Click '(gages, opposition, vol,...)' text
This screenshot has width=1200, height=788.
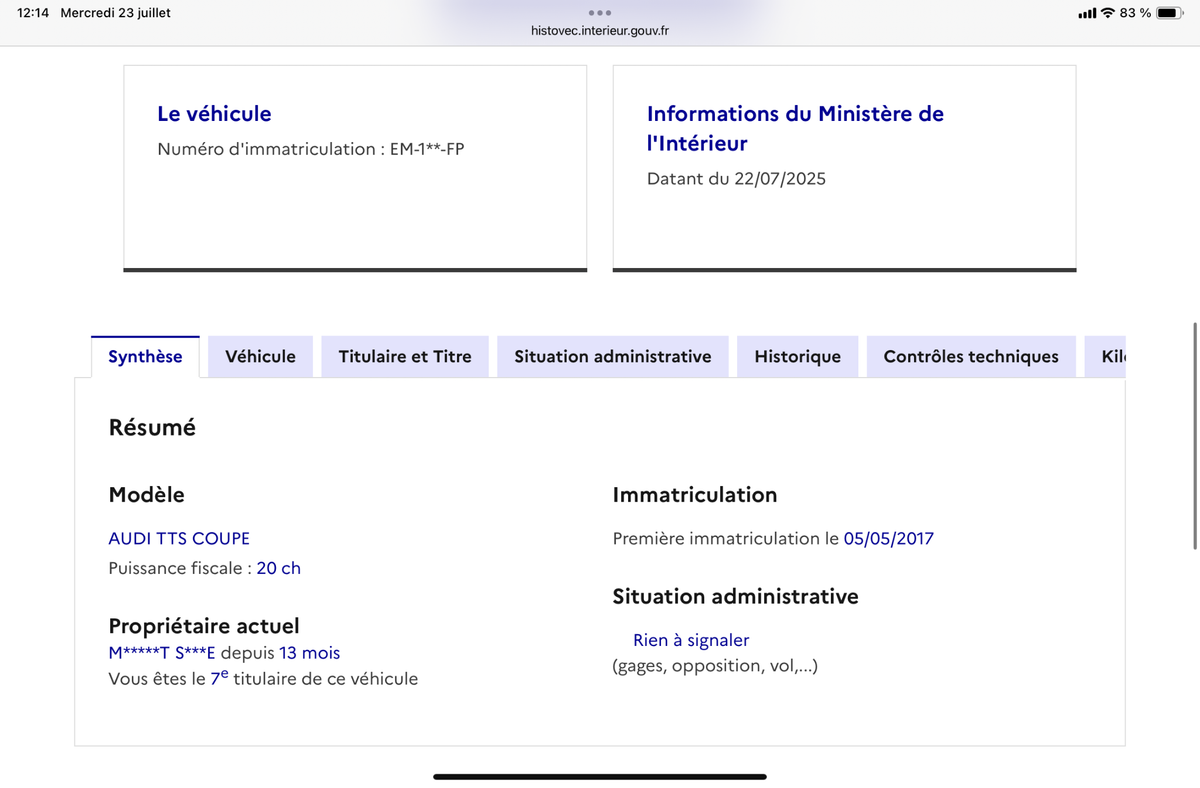(x=715, y=666)
